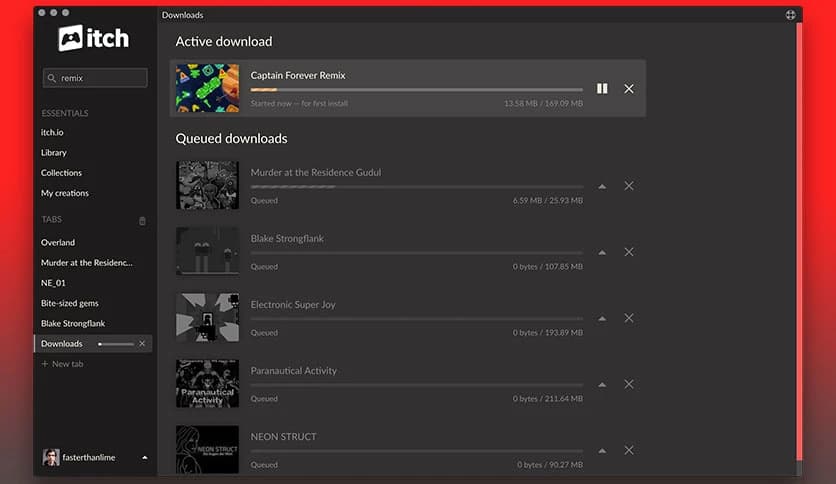Click the 0 bytes / 90.27 MB text
Screen dimensions: 836x484
pos(550,465)
